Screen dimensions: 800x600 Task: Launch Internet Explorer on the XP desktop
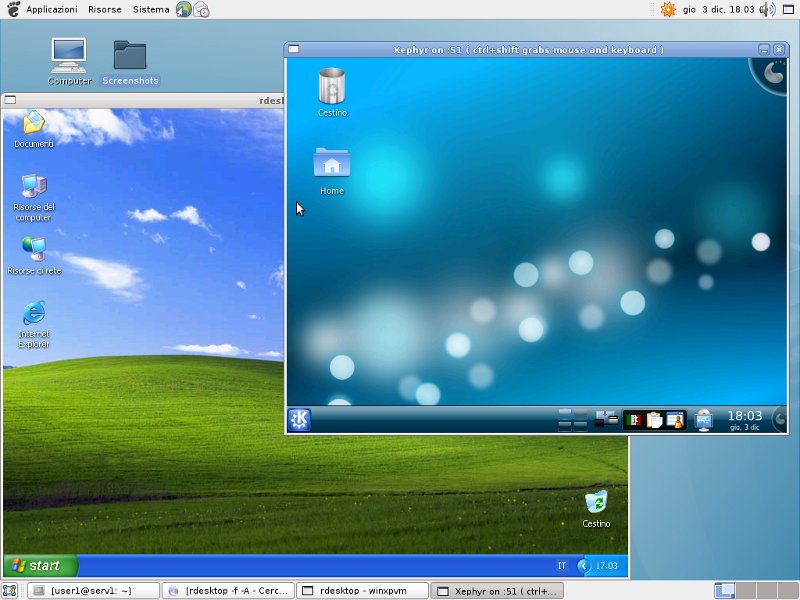34,325
